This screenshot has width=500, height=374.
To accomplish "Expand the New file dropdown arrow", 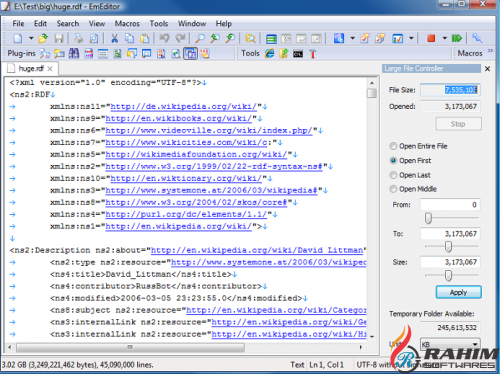I will (x=31, y=38).
